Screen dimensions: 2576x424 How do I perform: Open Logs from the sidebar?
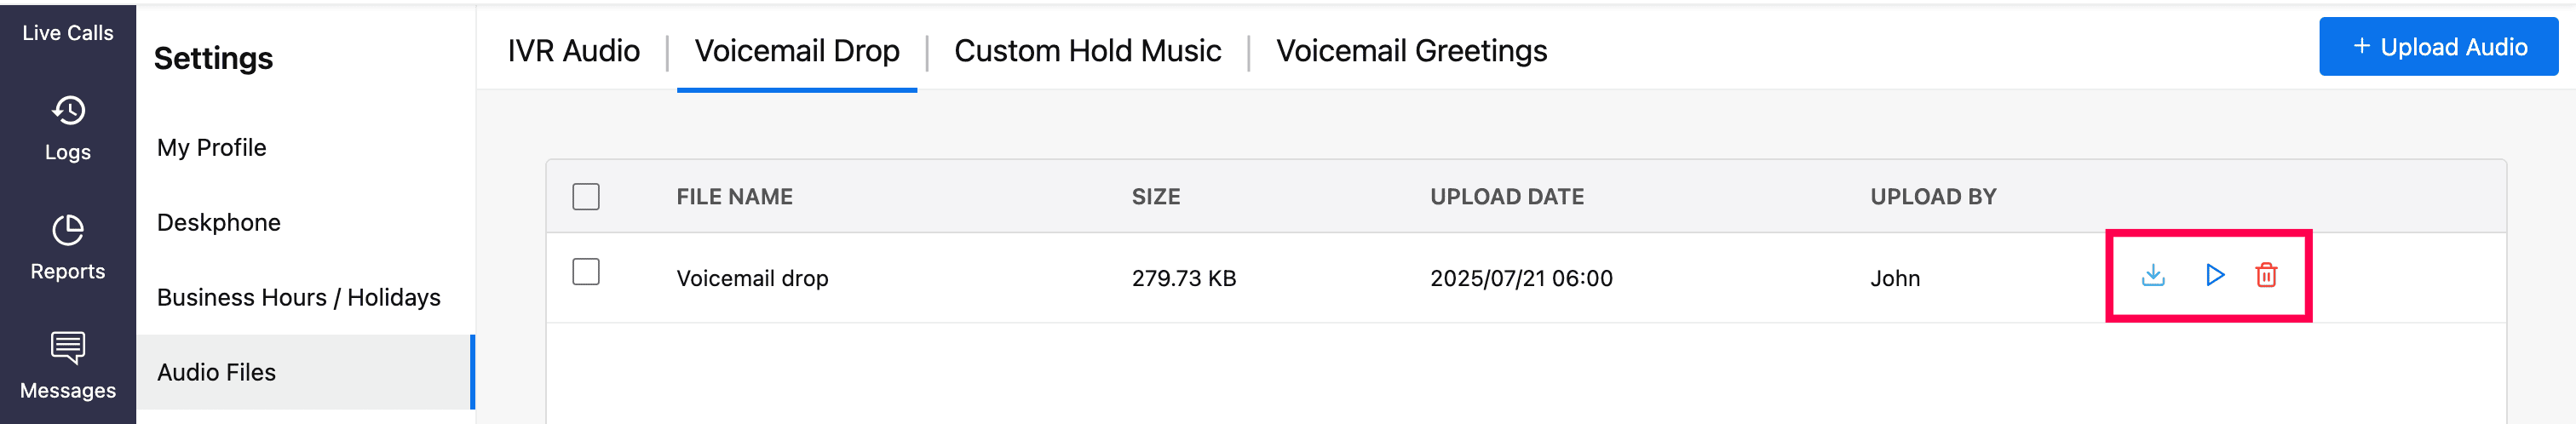(68, 128)
